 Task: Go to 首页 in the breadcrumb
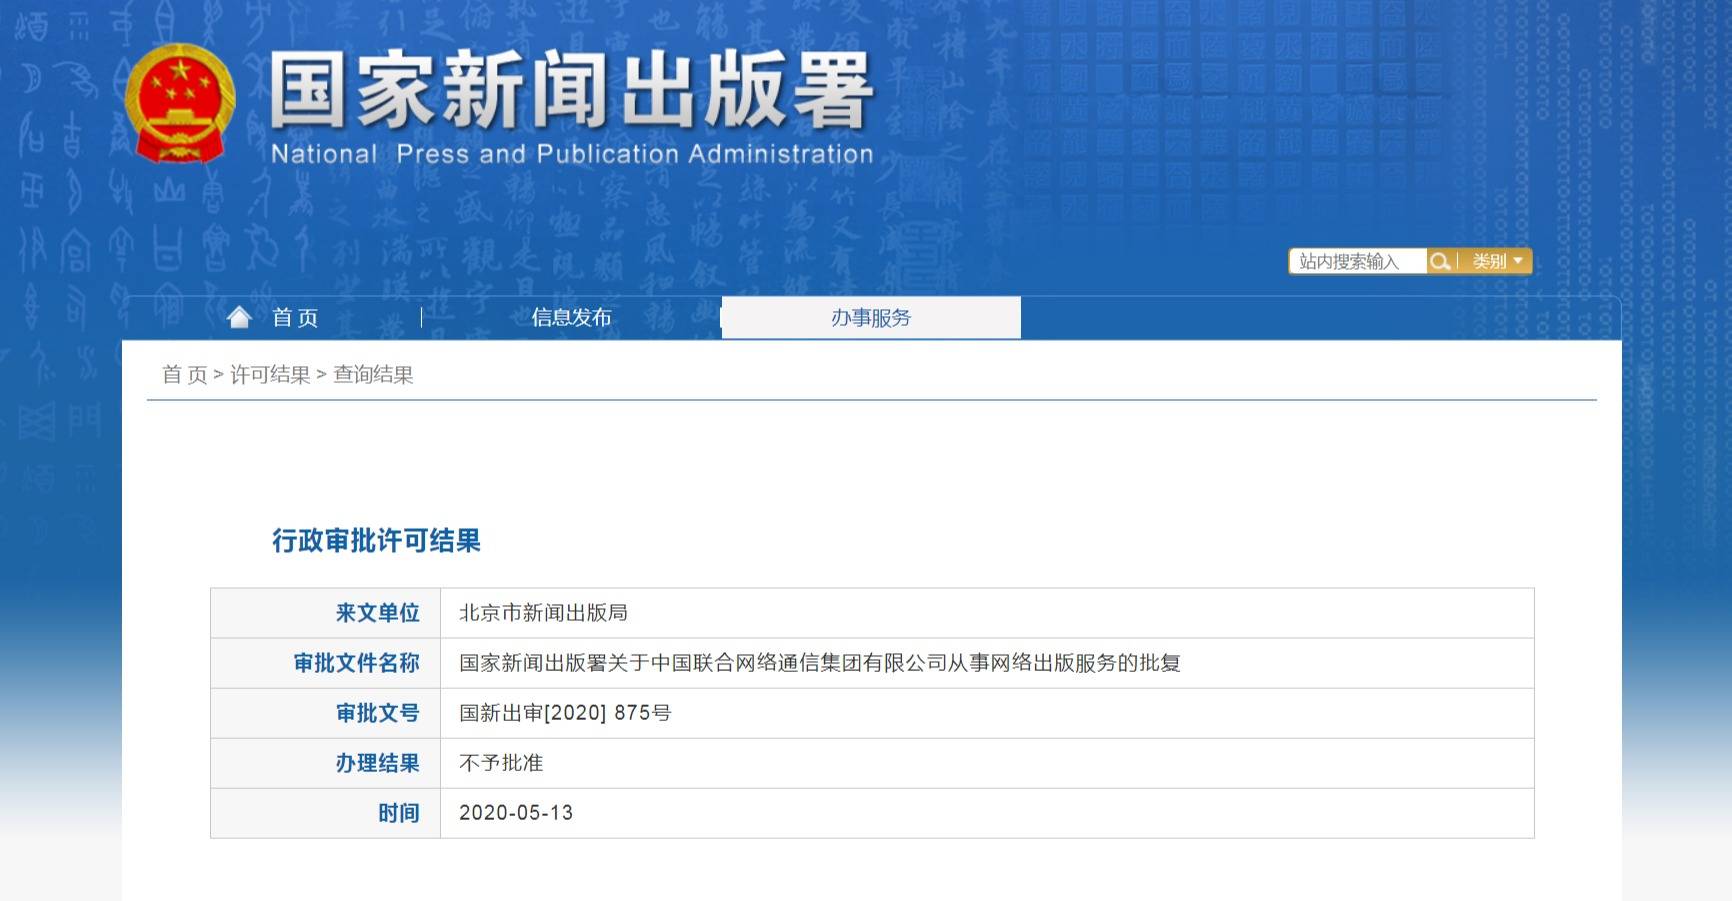tap(184, 375)
